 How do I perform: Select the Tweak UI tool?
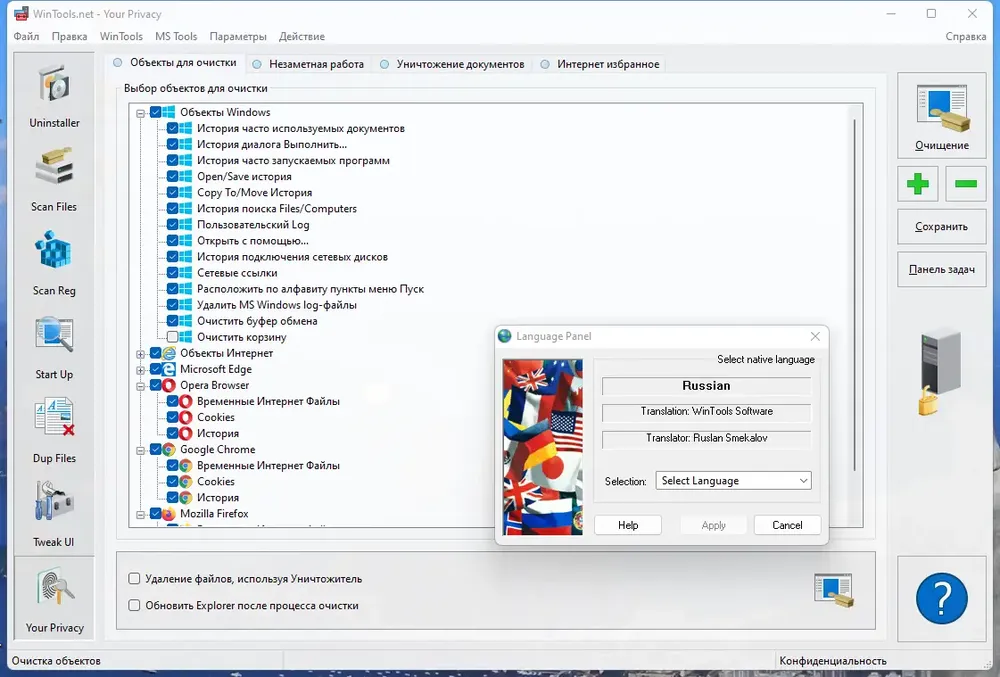tap(54, 515)
